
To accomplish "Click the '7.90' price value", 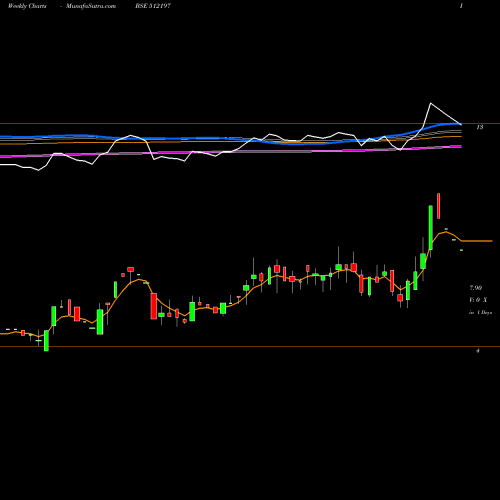I will [476, 288].
